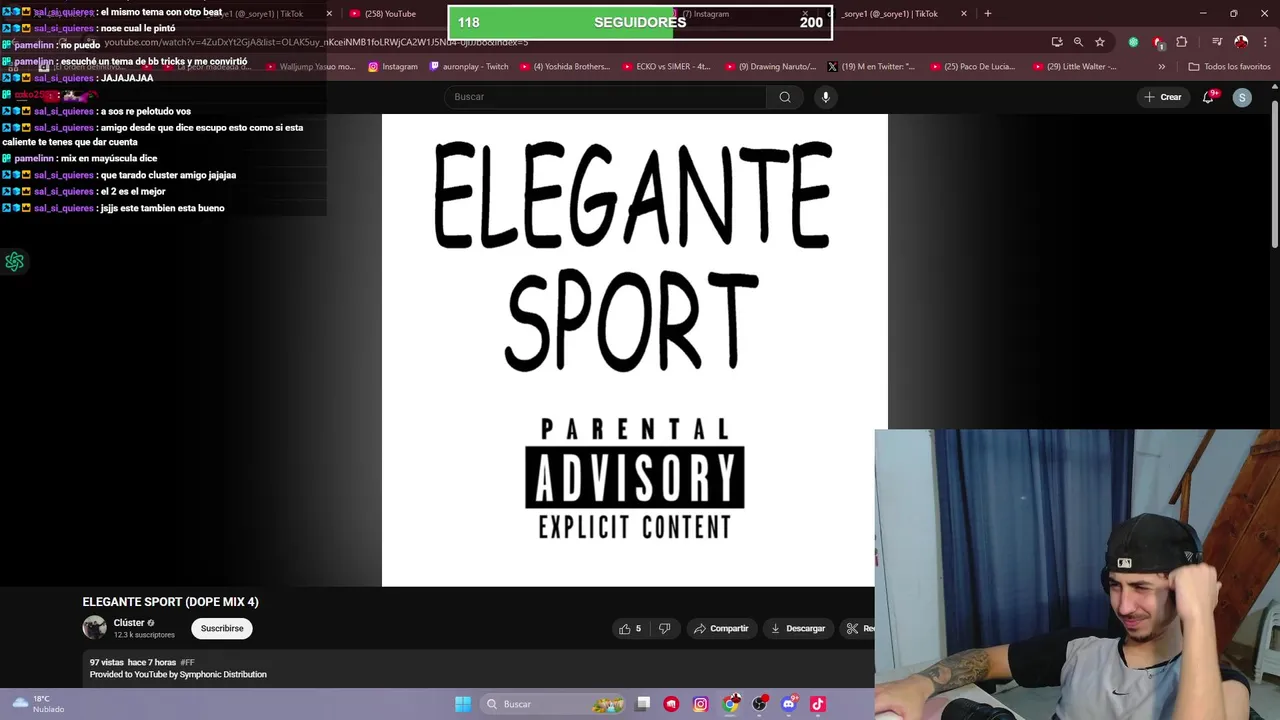The image size is (1280, 720).
Task: Open the Walljump Yasuo bookmark
Action: click(x=310, y=67)
